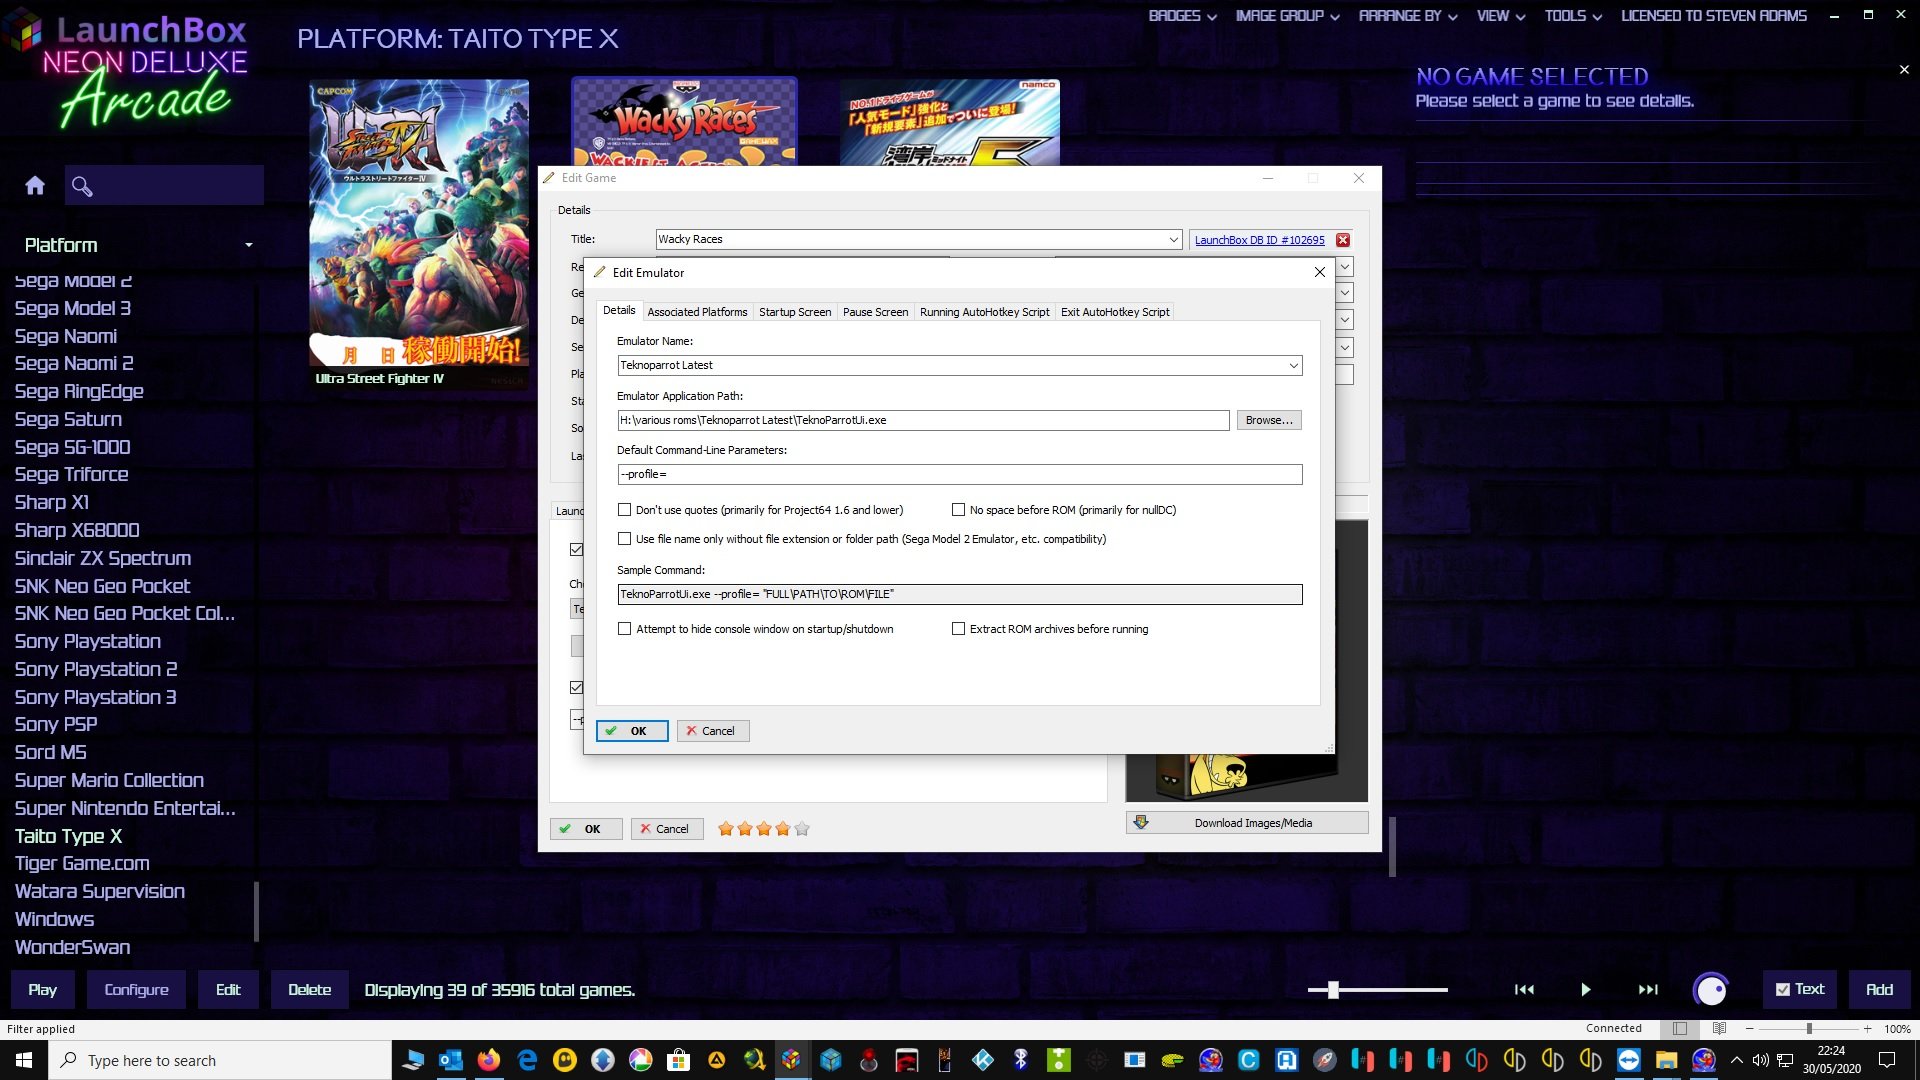Toggle No space before ROM checkbox
Viewport: 1920px width, 1080px height.
pos(958,510)
